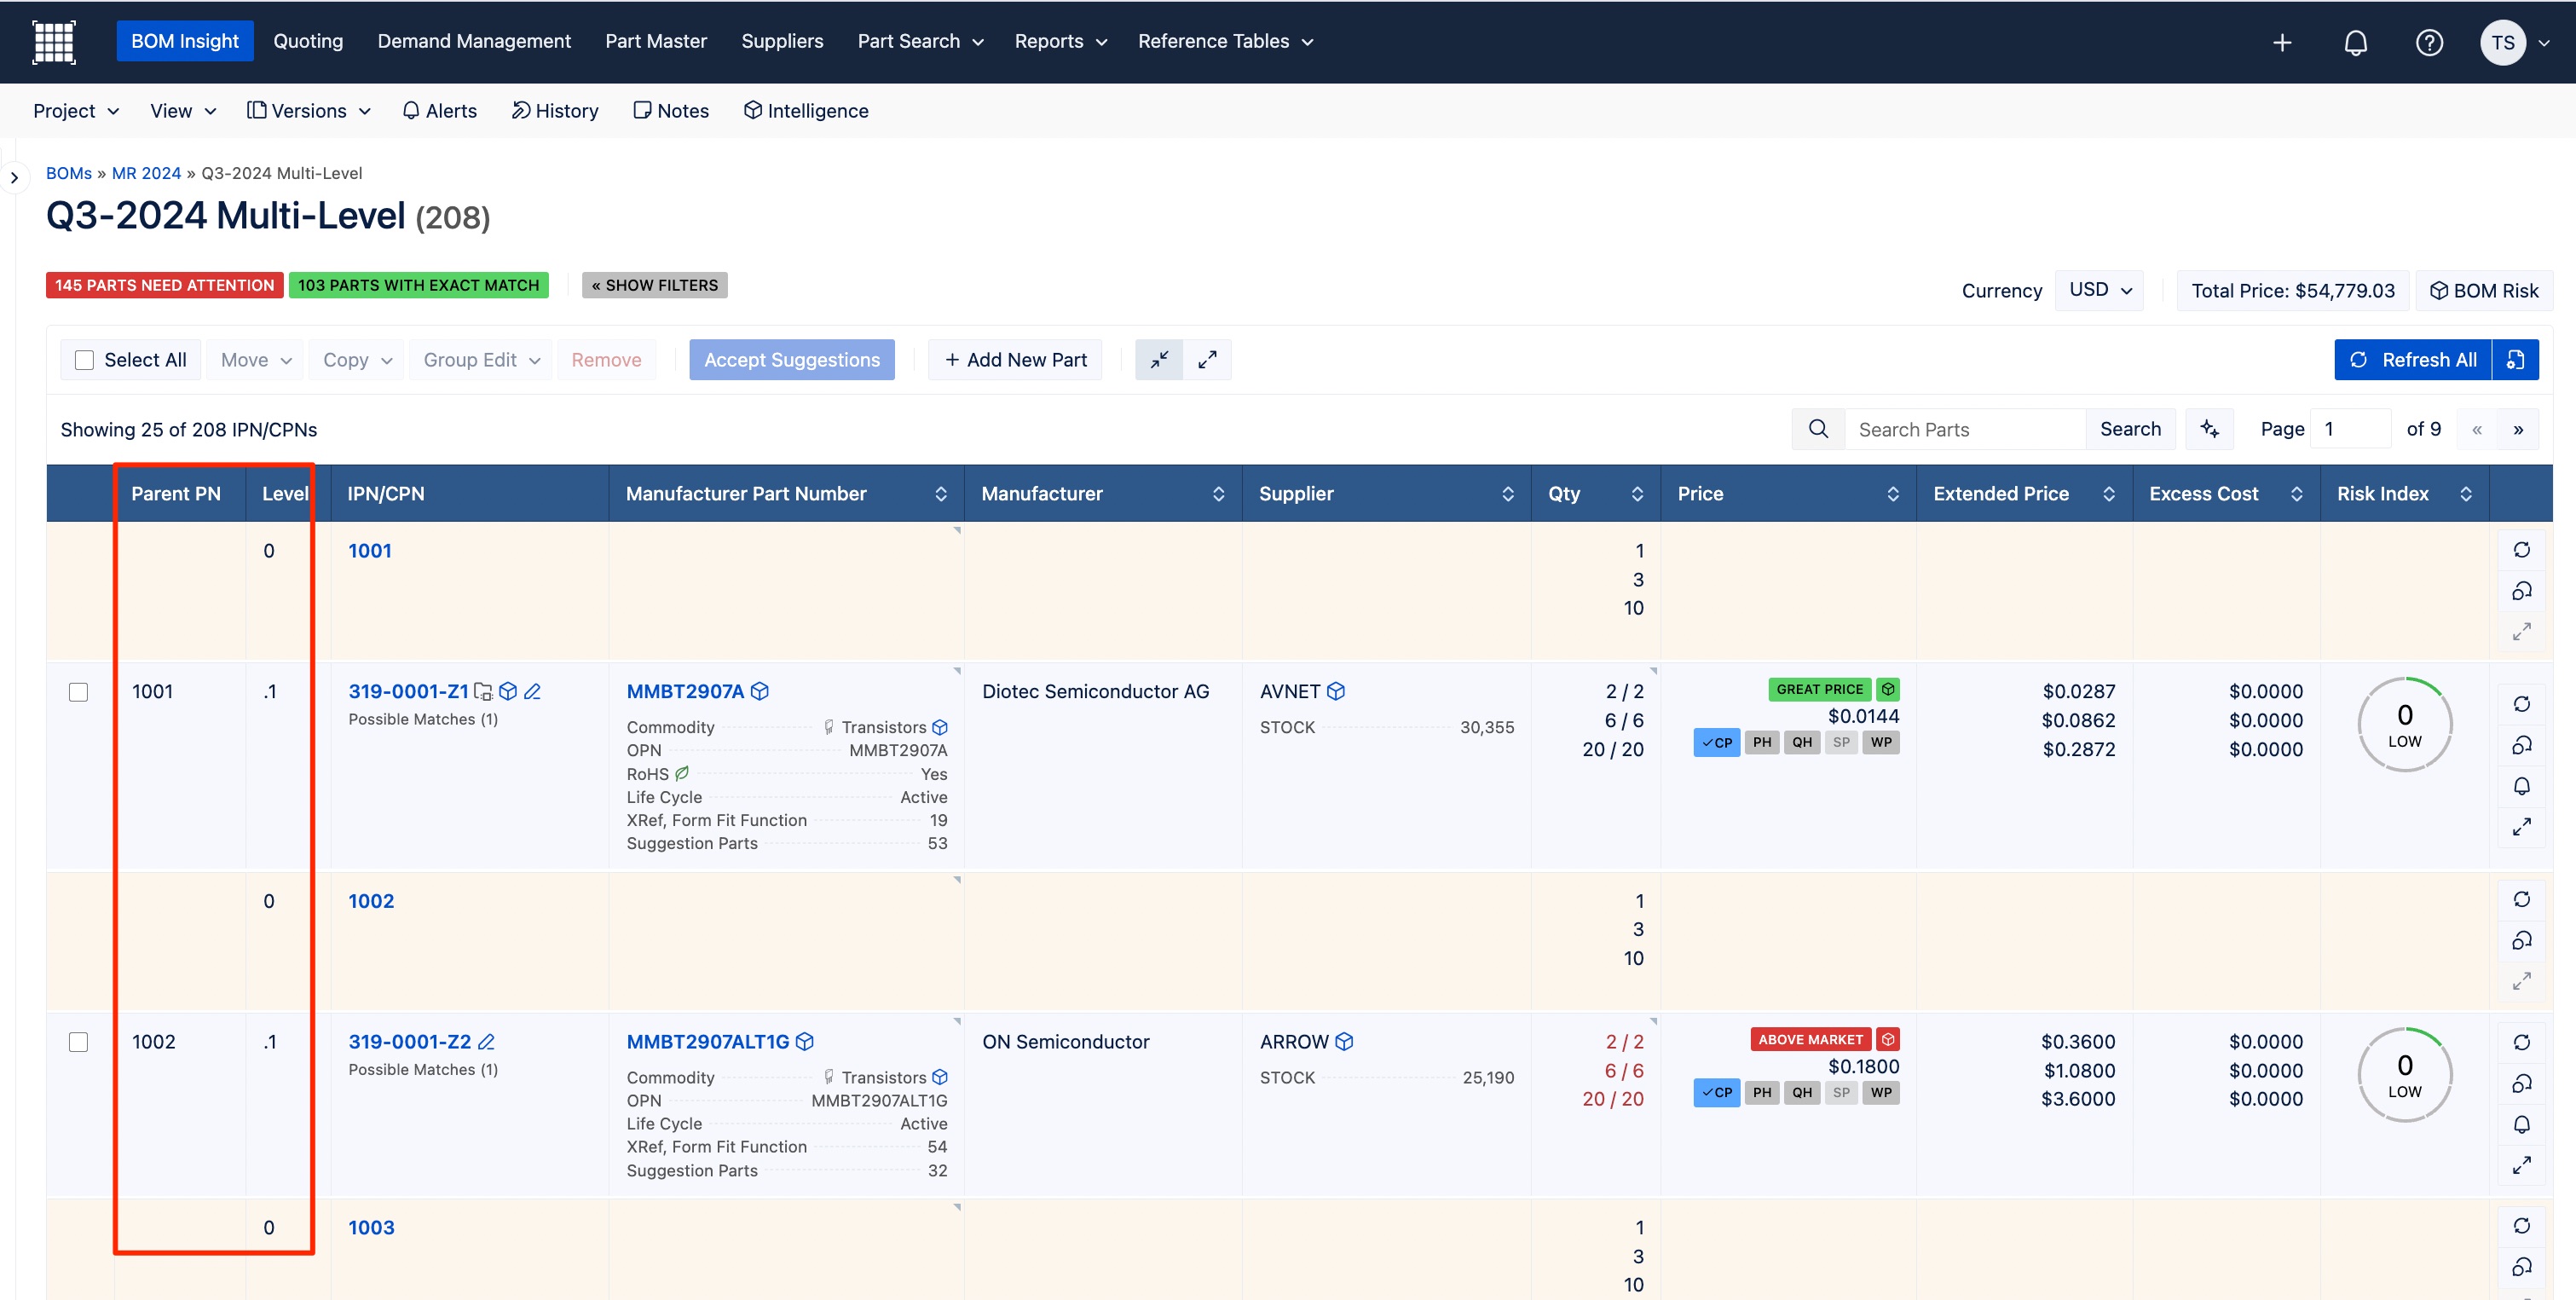The image size is (2576, 1300).
Task: Click the Page number field
Action: coord(2352,429)
